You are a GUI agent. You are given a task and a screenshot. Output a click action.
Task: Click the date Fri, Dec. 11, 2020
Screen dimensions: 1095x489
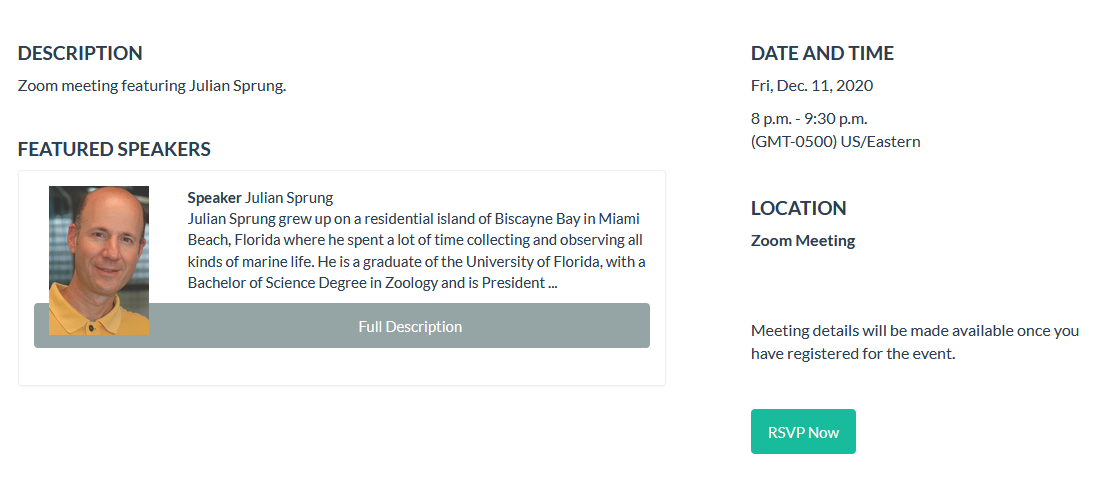(x=811, y=85)
